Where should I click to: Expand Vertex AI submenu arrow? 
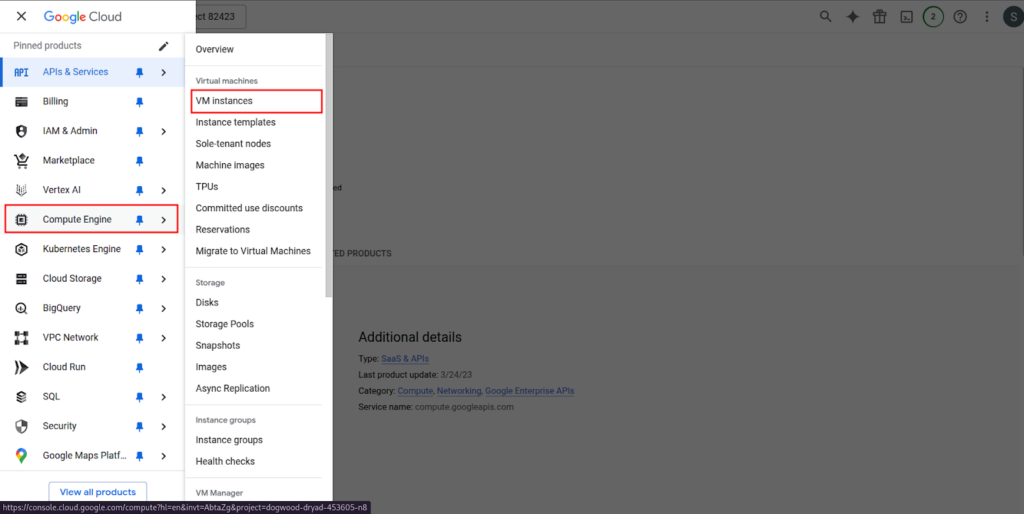point(163,190)
